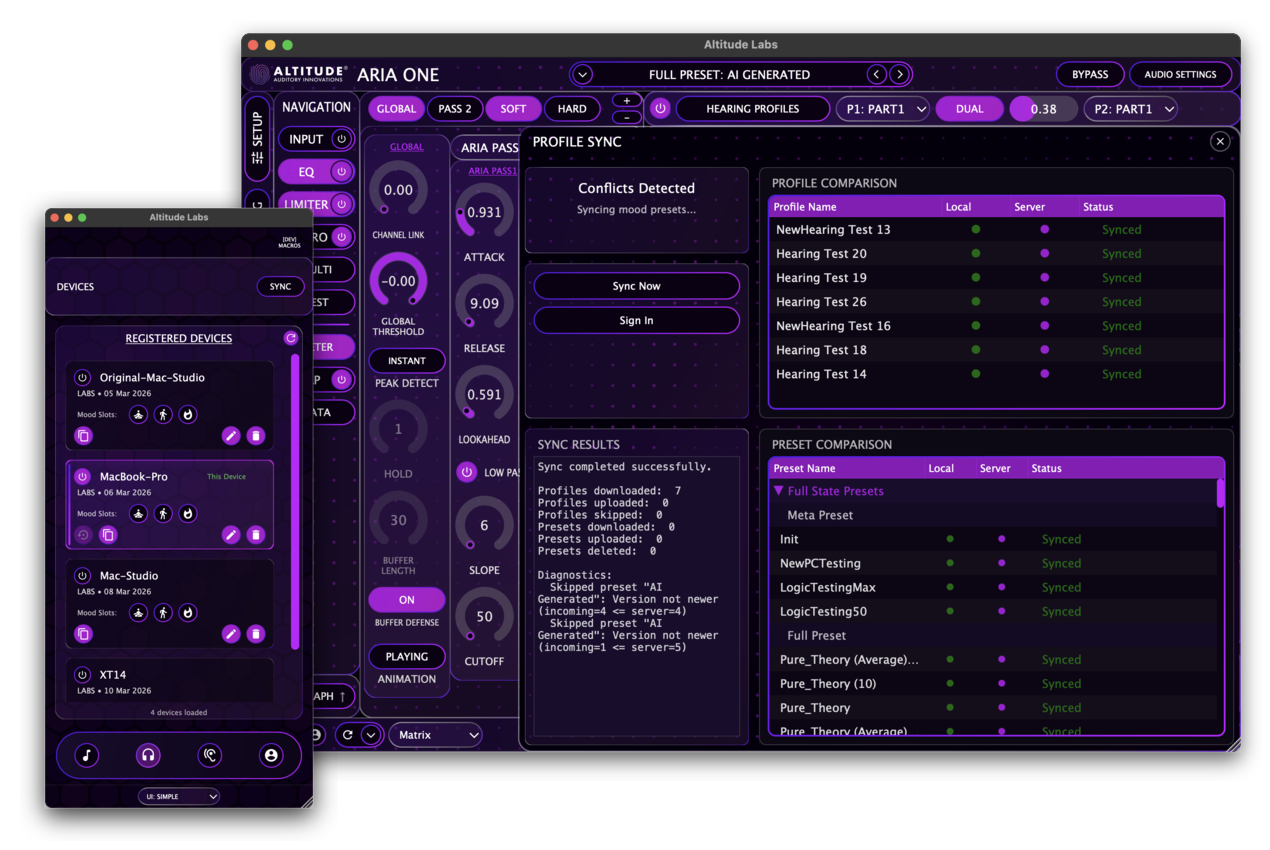The width and height of the screenshot is (1270, 850).
Task: Open the chevron dropdown next to refresh icon
Action: (x=371, y=735)
